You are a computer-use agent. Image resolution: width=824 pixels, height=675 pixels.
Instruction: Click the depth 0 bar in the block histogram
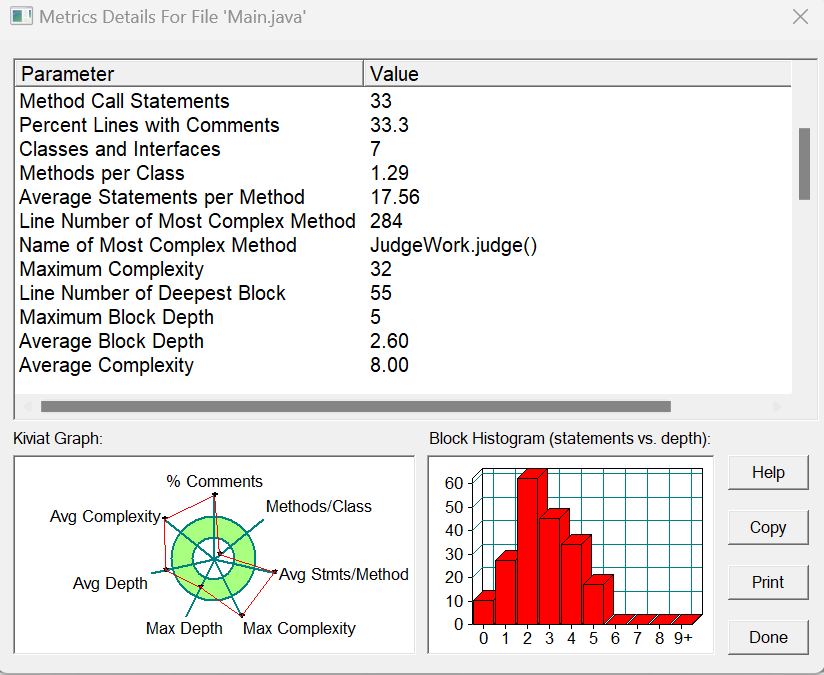(x=483, y=611)
